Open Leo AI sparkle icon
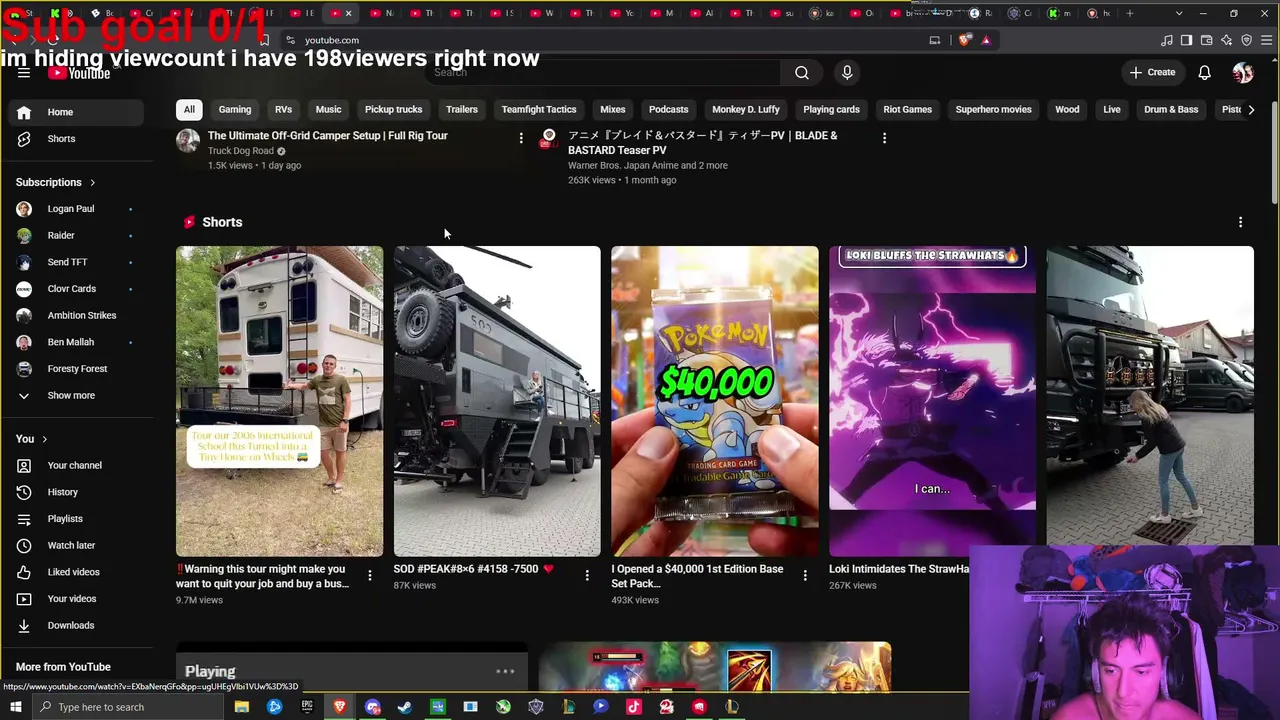The image size is (1280, 720). point(1227,40)
